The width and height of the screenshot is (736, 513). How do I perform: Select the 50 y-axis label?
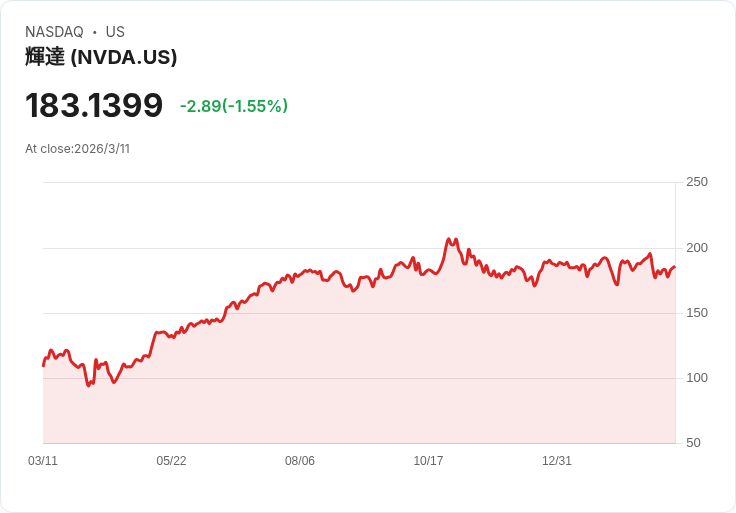click(x=694, y=443)
